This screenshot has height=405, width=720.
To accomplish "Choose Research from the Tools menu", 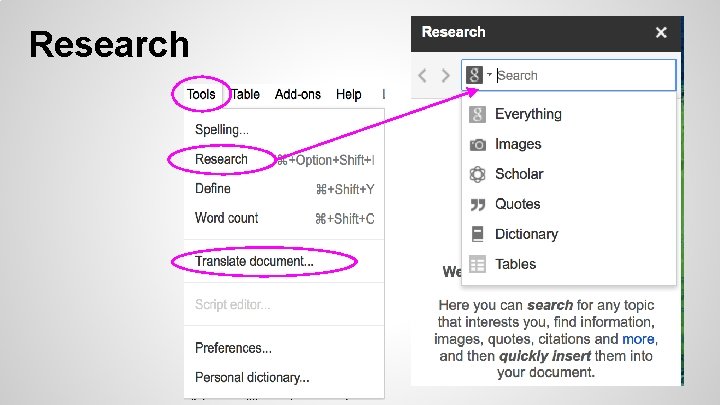I will [221, 159].
